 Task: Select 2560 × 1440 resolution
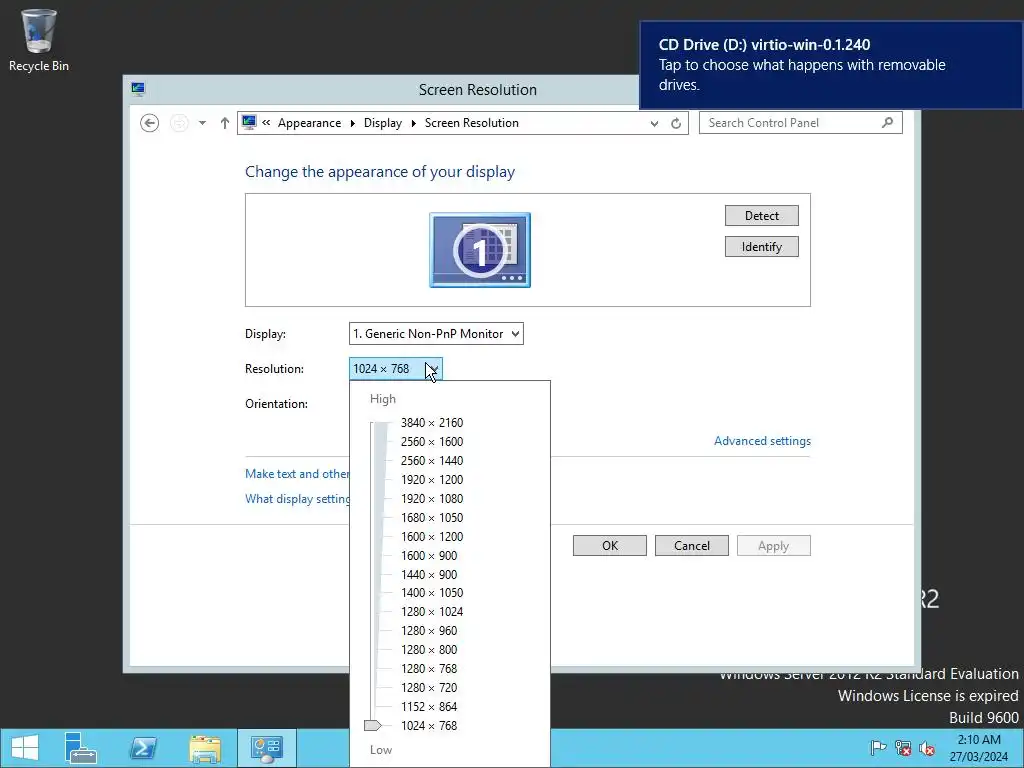432,460
